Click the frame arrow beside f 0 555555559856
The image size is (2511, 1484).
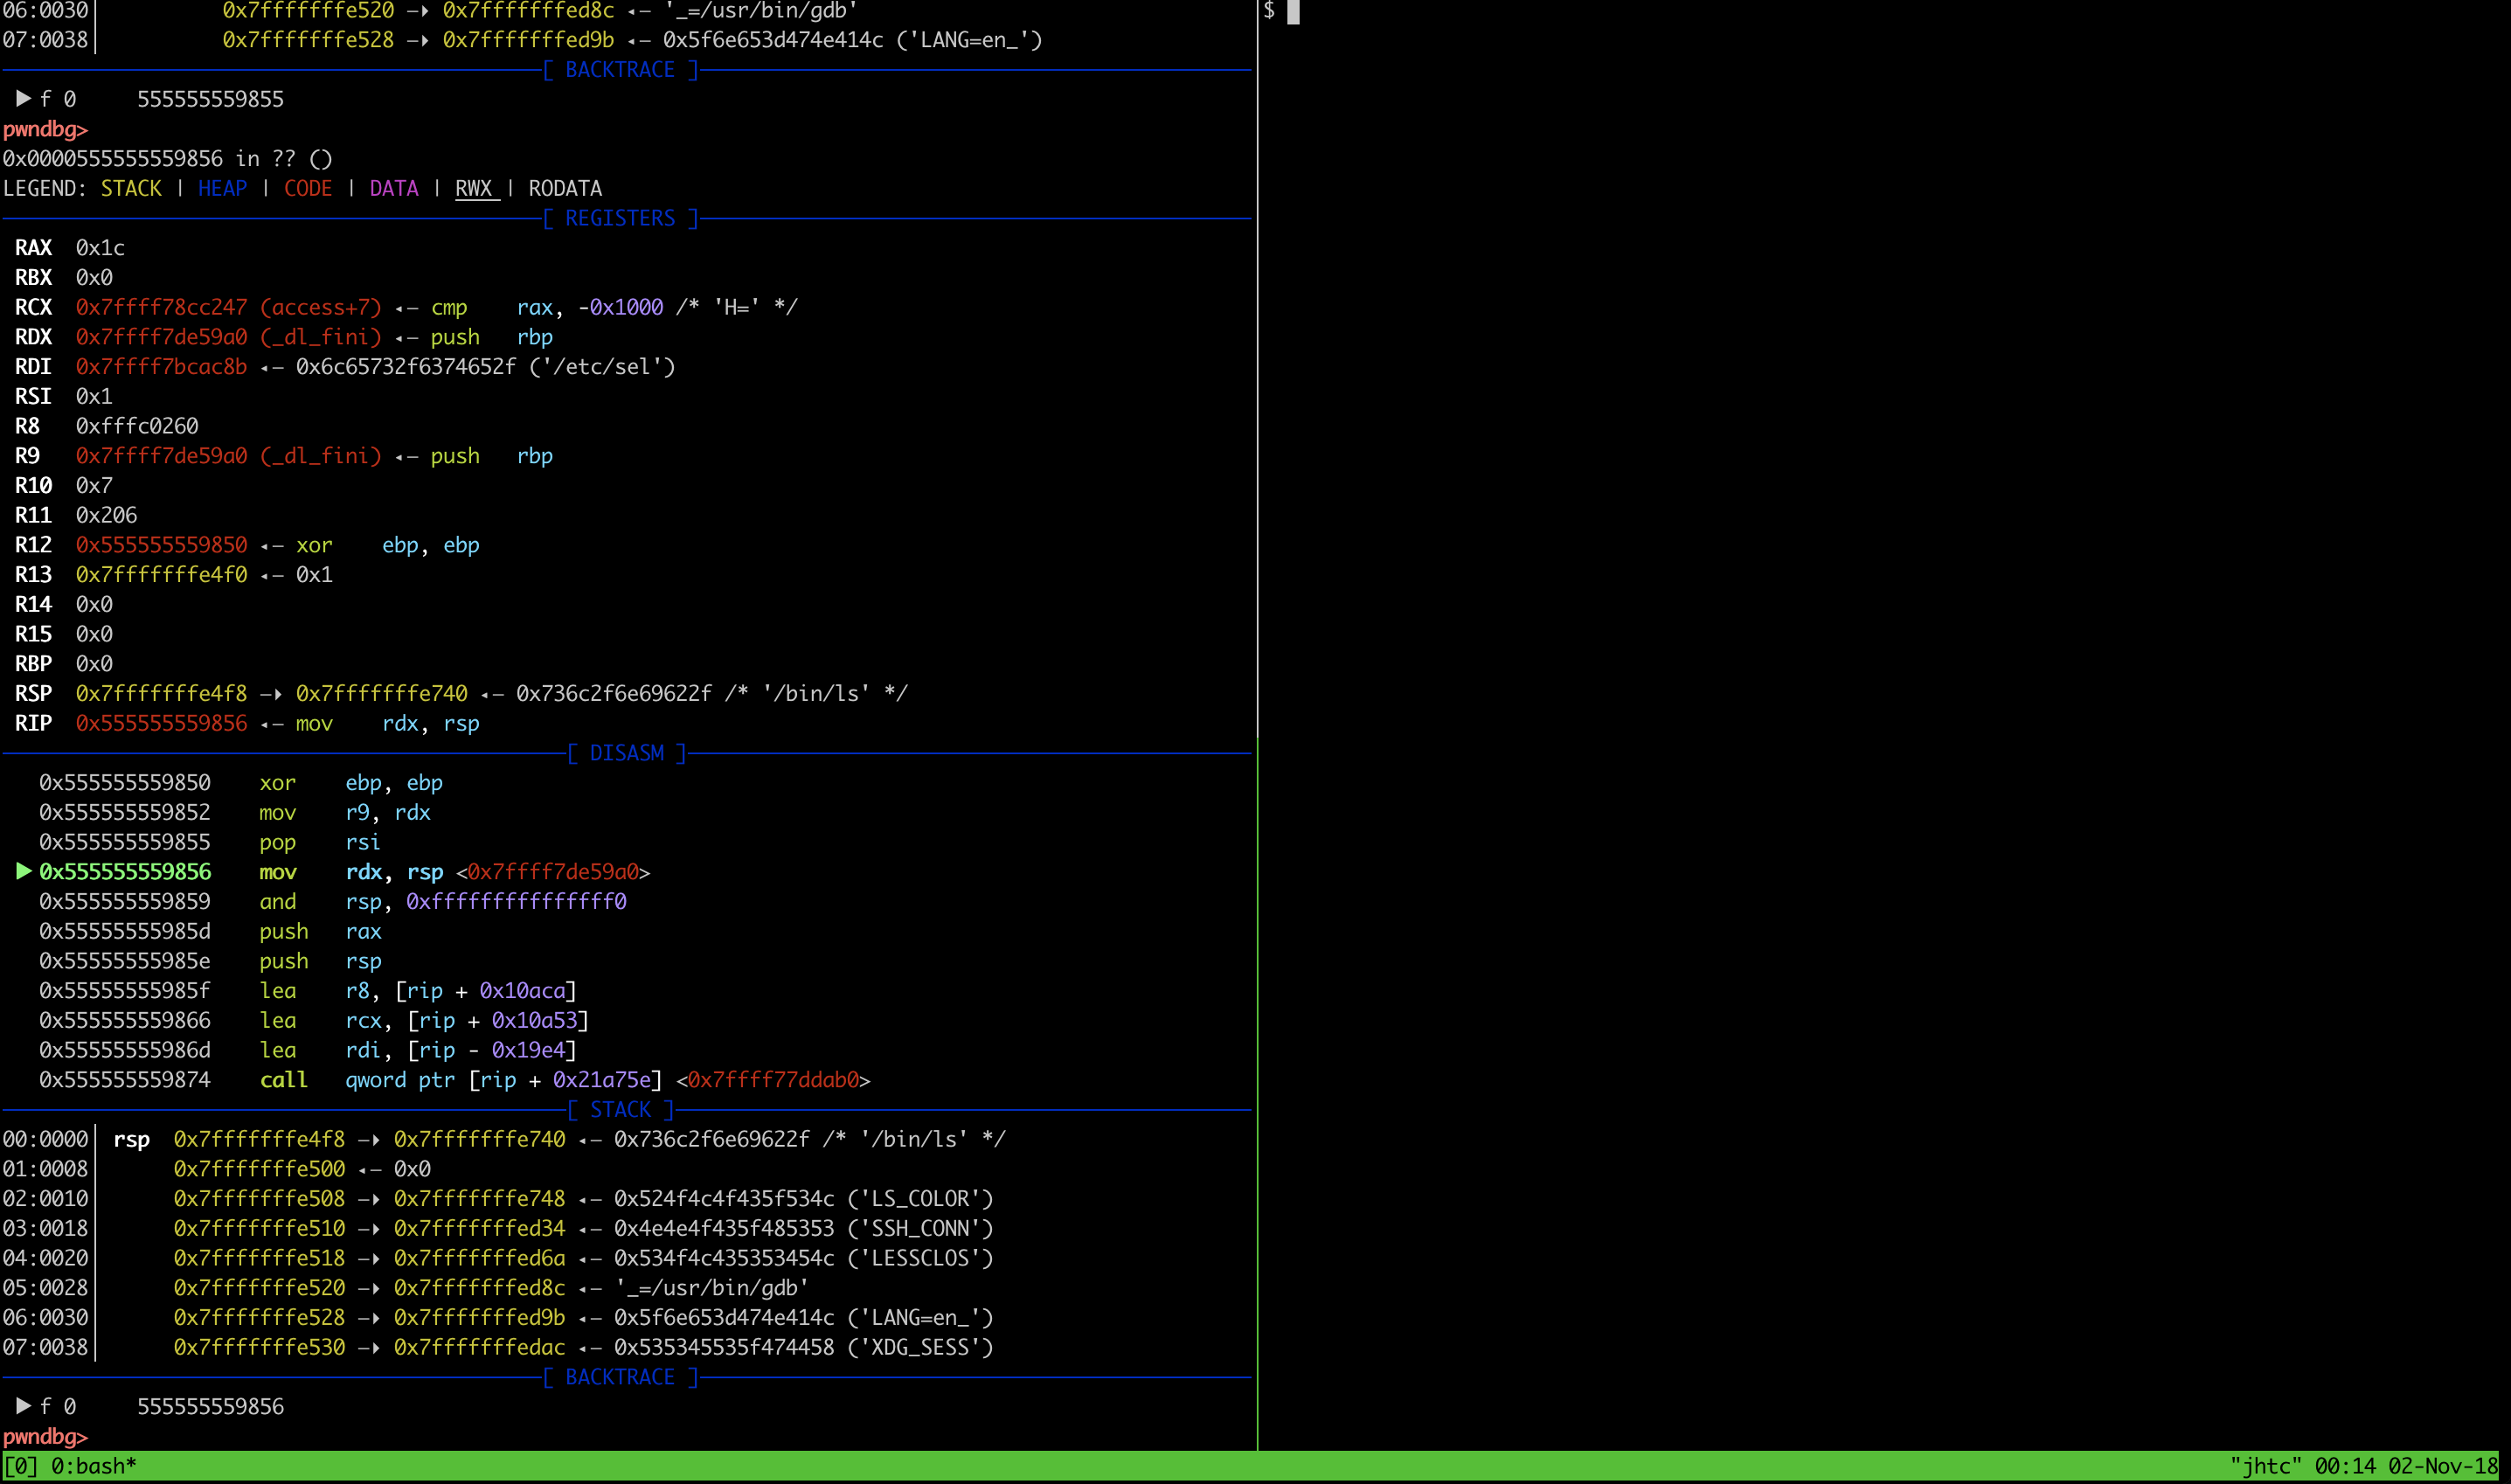[x=23, y=1406]
